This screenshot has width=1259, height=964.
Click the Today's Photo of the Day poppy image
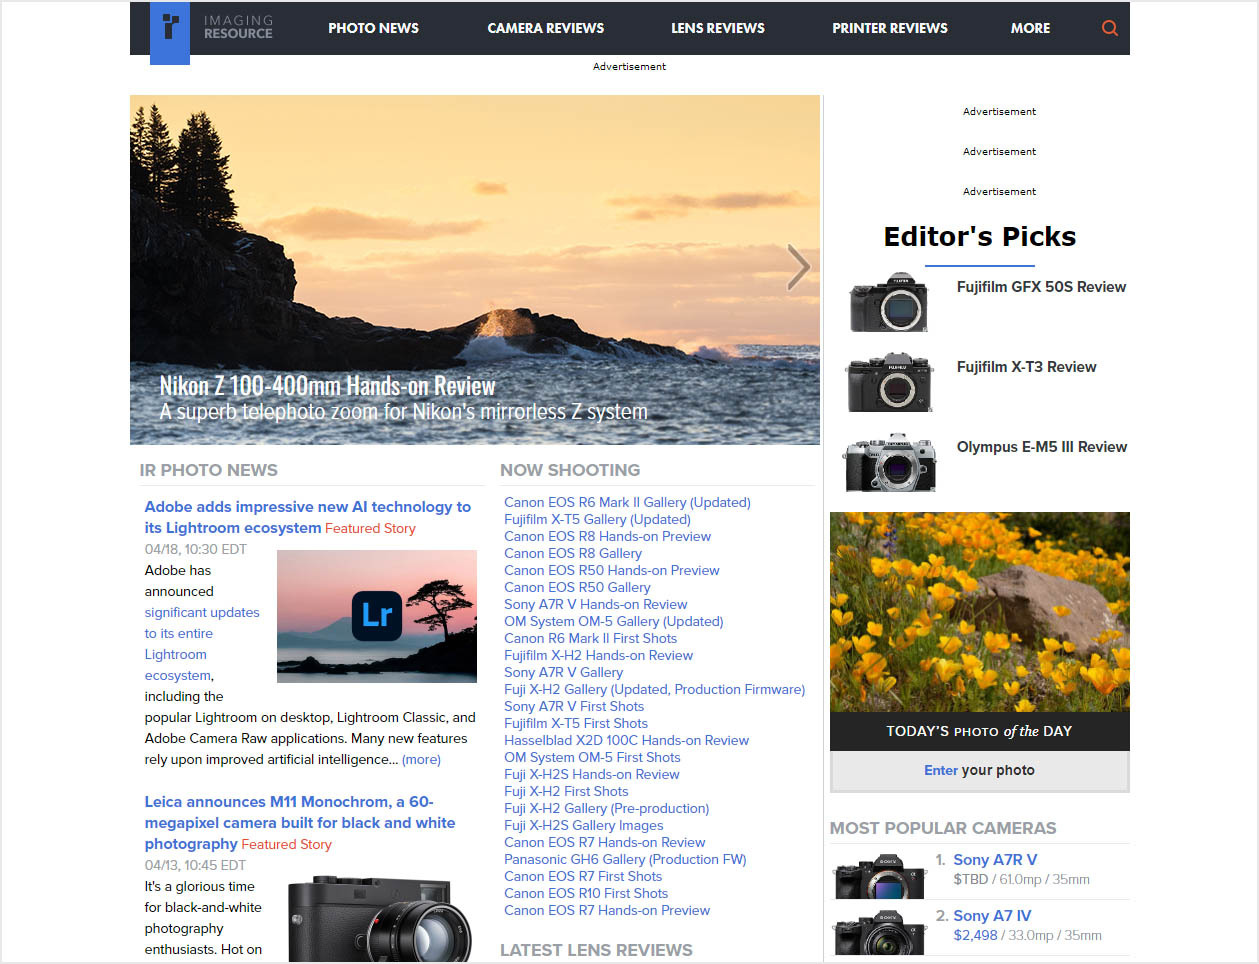click(978, 610)
